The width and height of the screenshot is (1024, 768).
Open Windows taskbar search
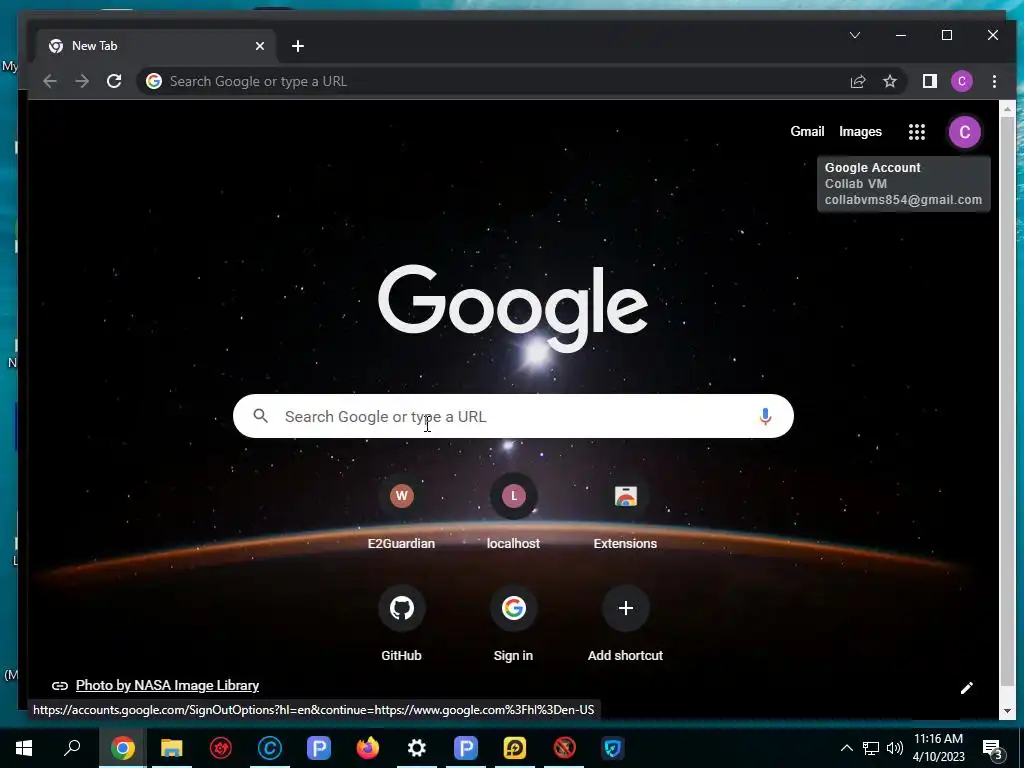[72, 748]
